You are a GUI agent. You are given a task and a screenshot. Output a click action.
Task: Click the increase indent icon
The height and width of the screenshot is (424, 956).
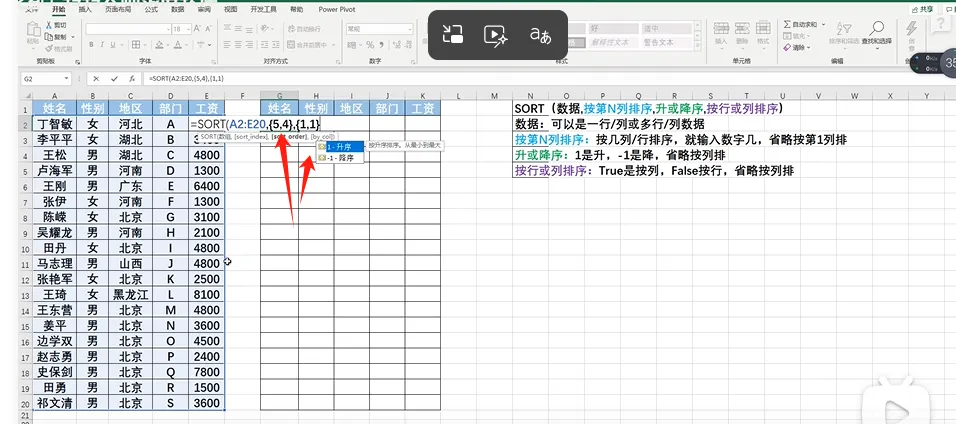[x=276, y=45]
